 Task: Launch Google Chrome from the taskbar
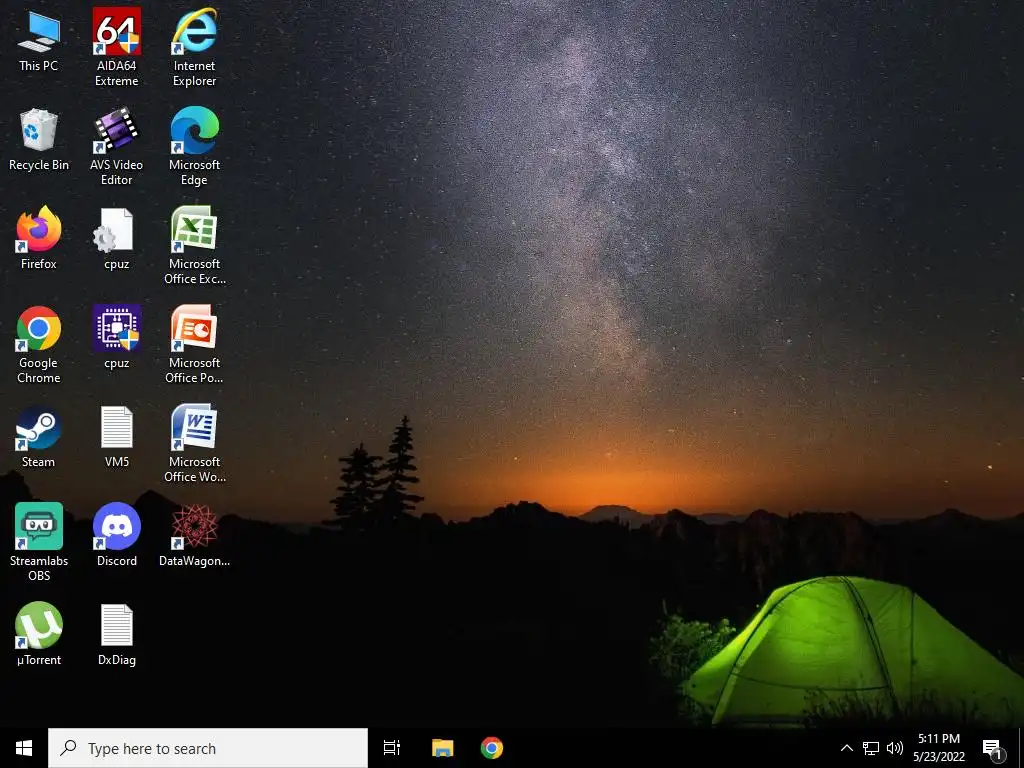492,748
